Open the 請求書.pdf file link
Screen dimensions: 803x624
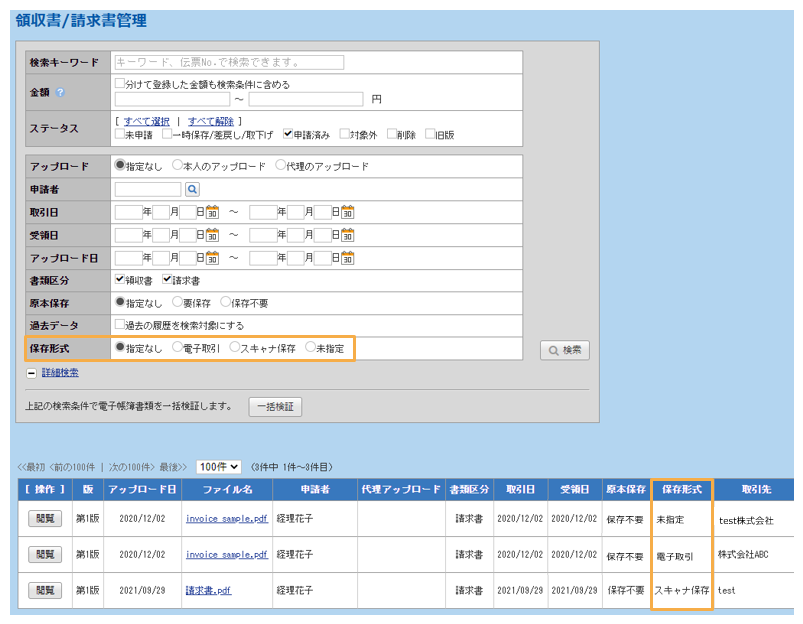pos(208,590)
